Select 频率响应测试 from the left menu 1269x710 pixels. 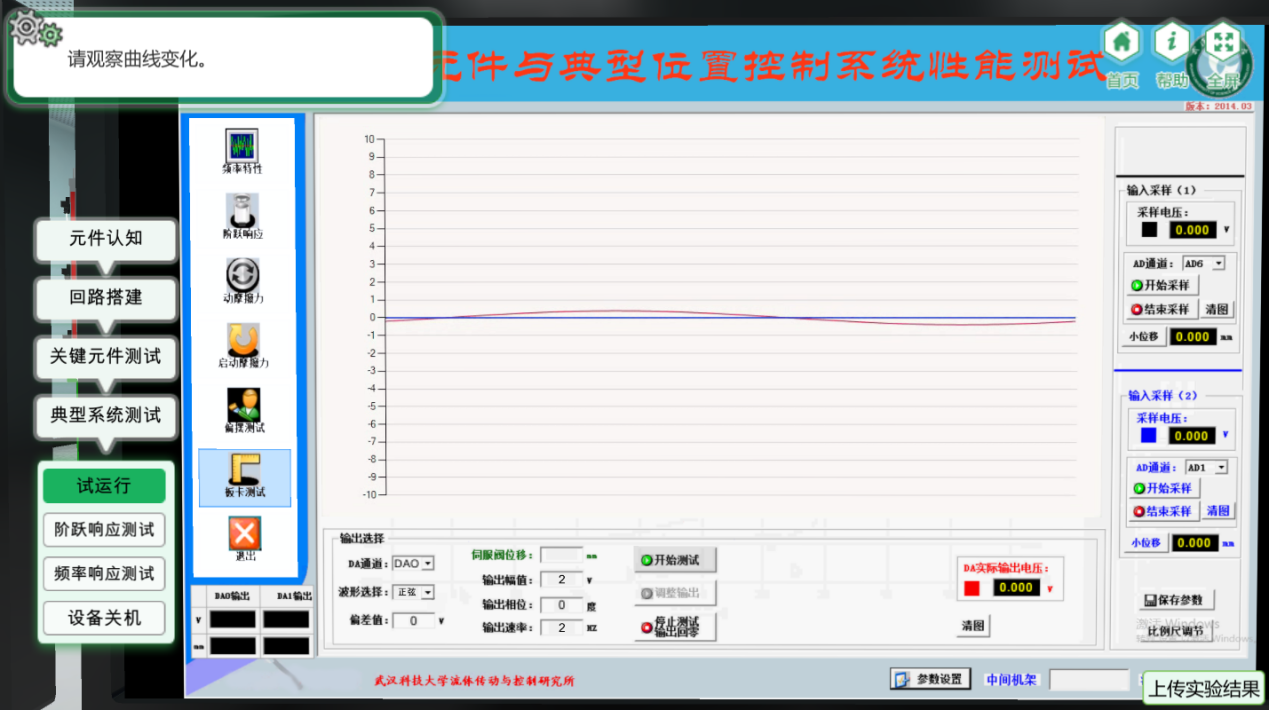point(104,574)
